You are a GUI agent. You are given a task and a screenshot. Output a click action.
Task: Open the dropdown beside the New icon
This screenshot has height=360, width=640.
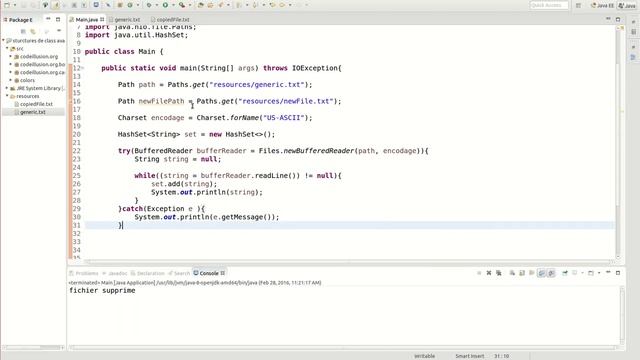click(x=15, y=5)
